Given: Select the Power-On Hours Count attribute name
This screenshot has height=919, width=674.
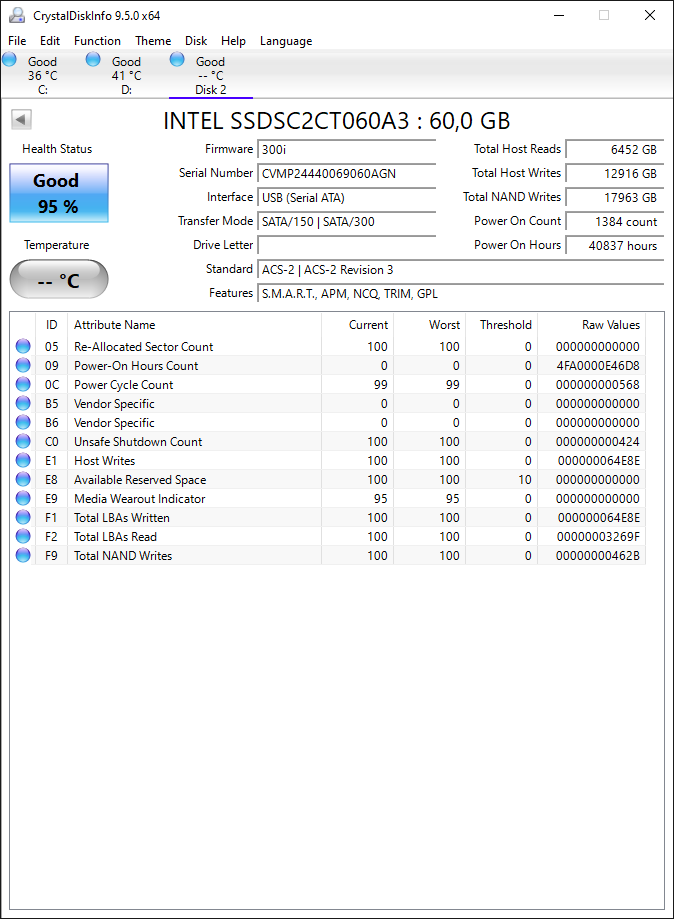Looking at the screenshot, I should point(136,366).
